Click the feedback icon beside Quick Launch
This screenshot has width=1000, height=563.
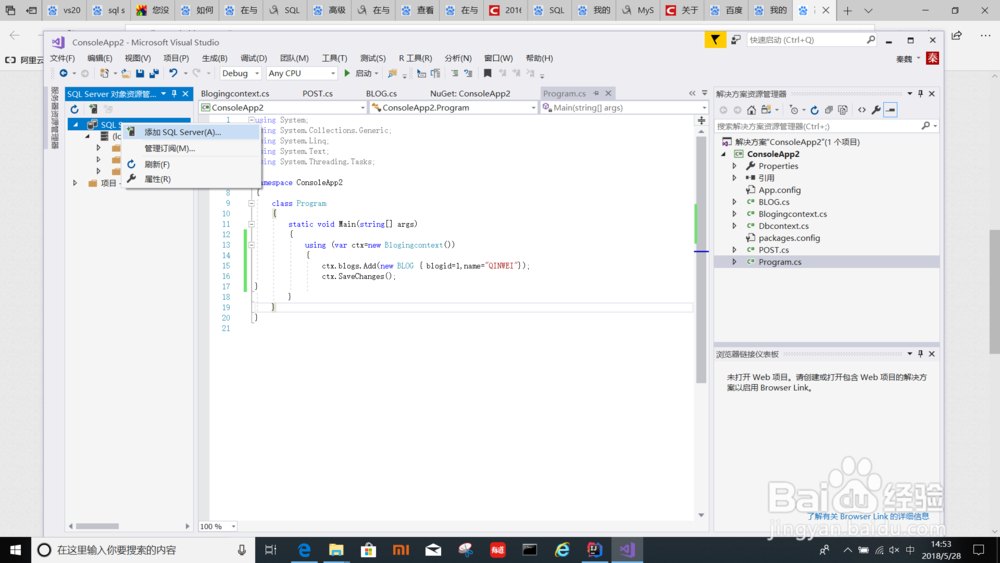(735, 40)
